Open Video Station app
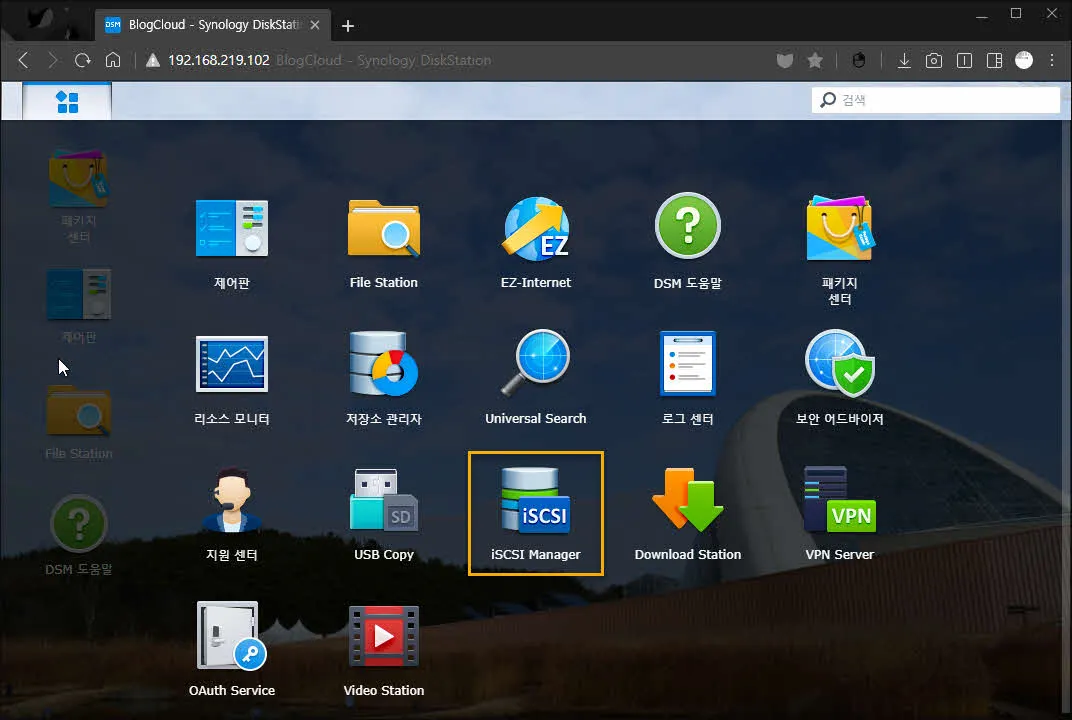The width and height of the screenshot is (1072, 720). (384, 650)
